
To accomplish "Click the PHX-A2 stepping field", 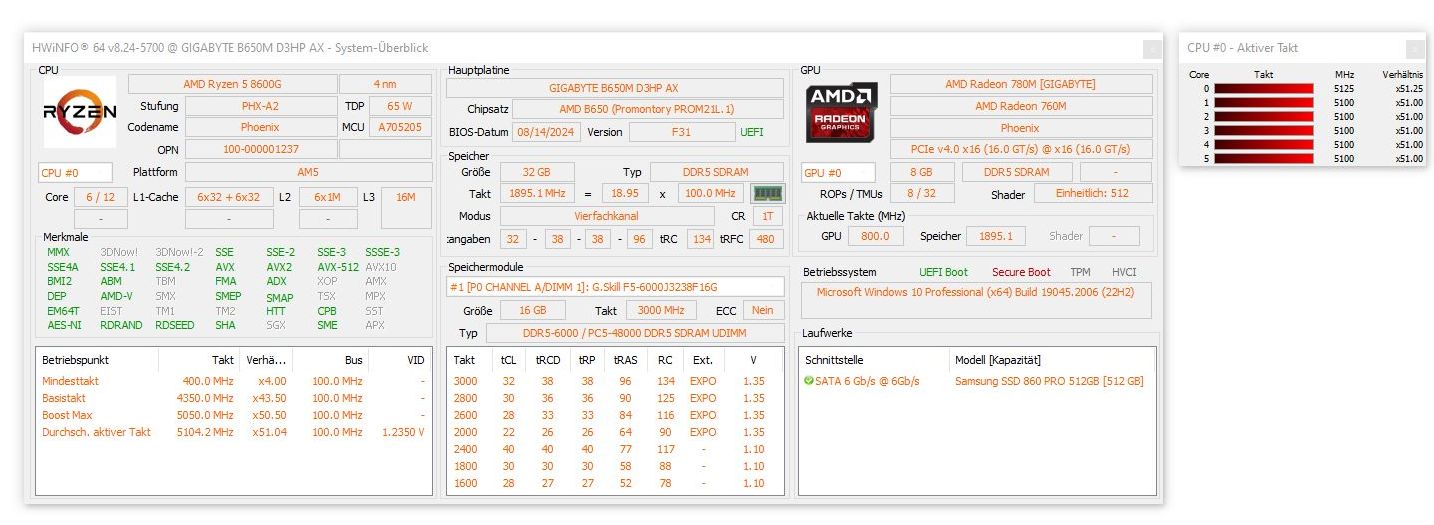I will point(261,106).
